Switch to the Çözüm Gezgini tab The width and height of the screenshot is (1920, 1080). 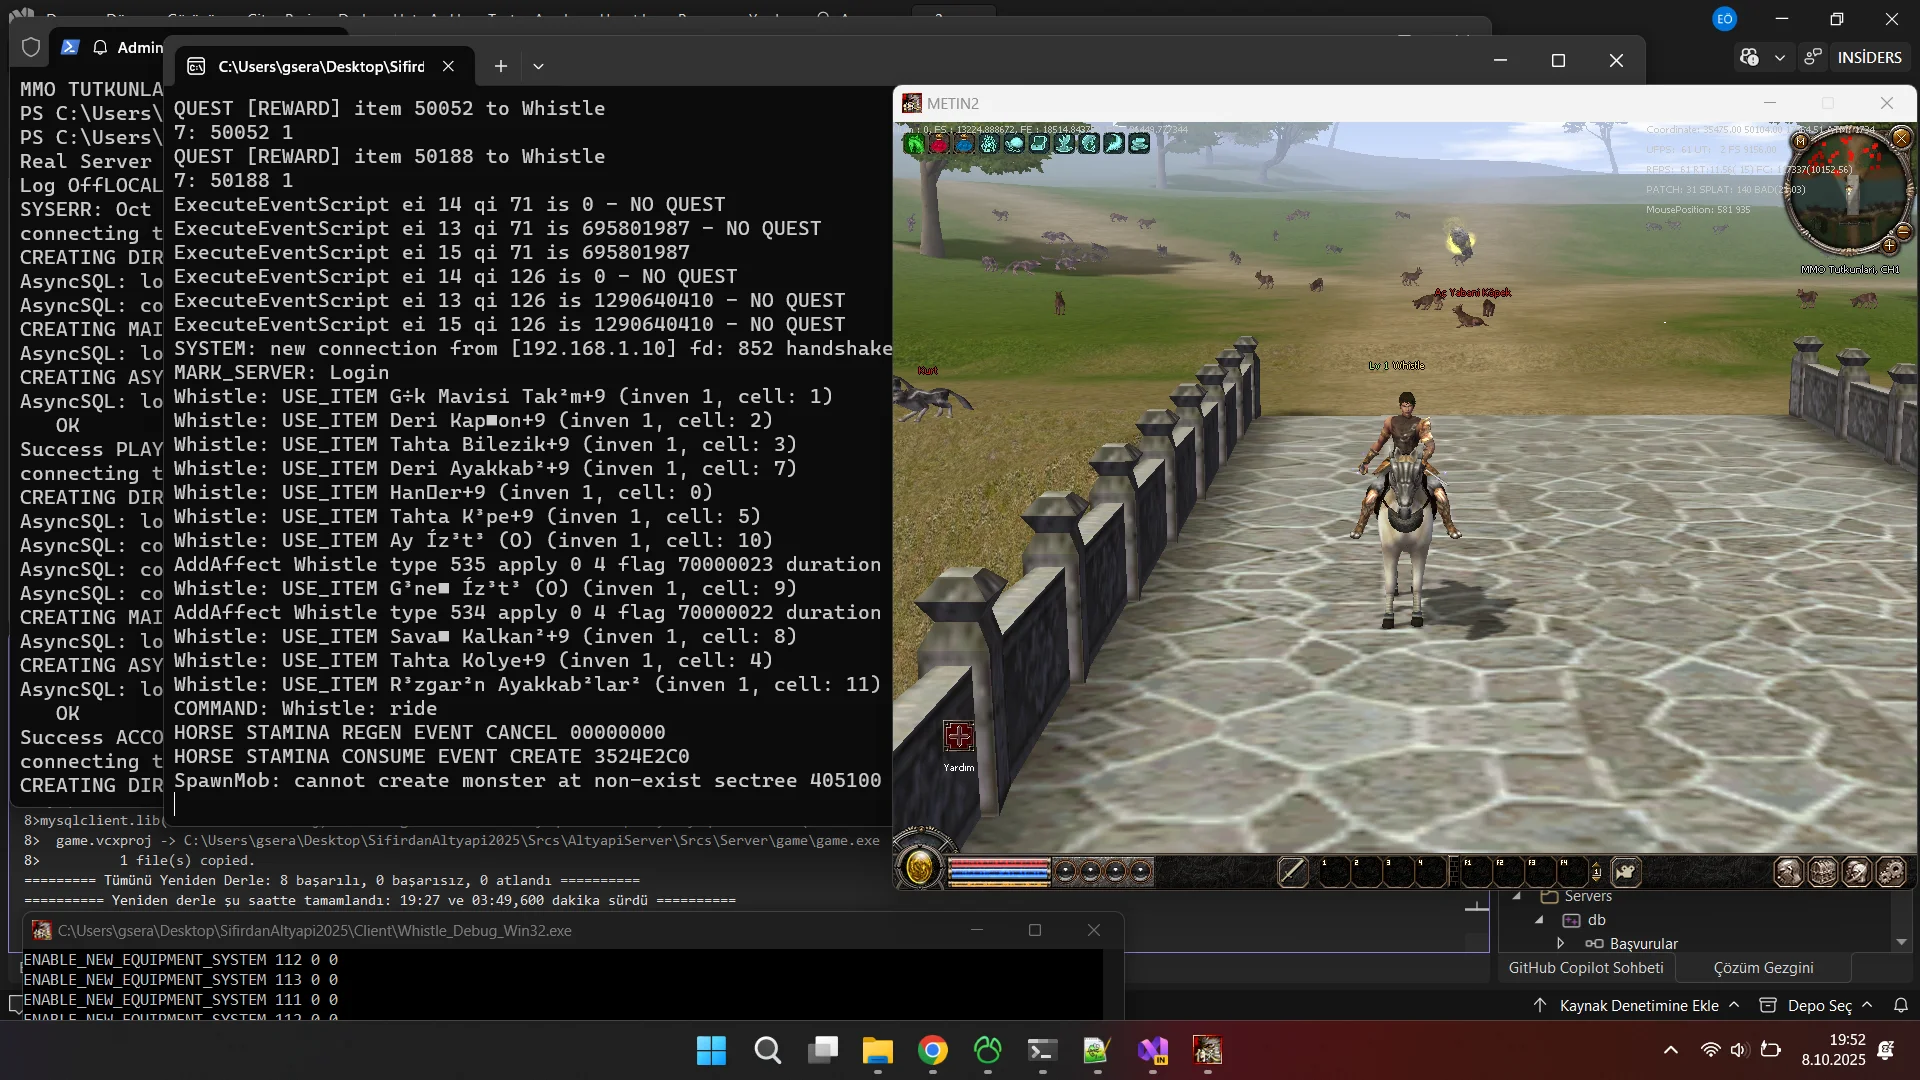pyautogui.click(x=1763, y=967)
